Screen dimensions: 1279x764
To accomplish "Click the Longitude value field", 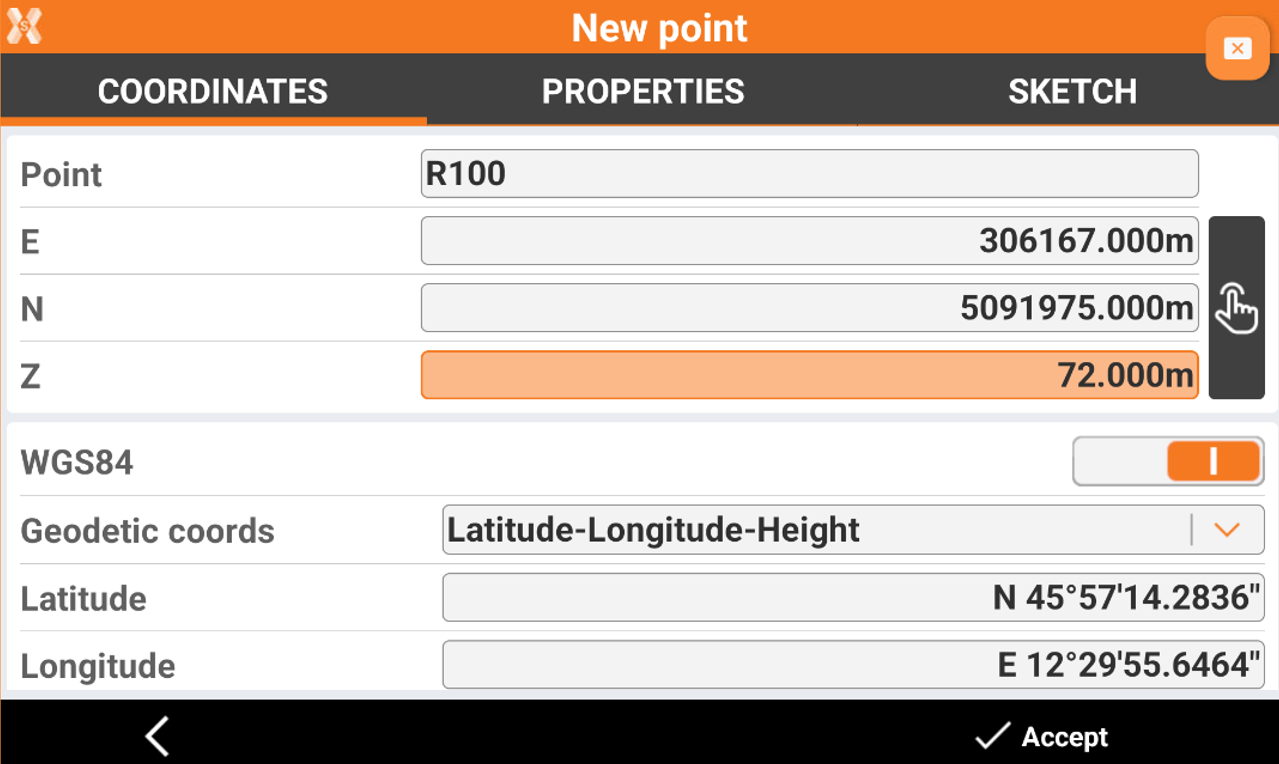I will [853, 665].
